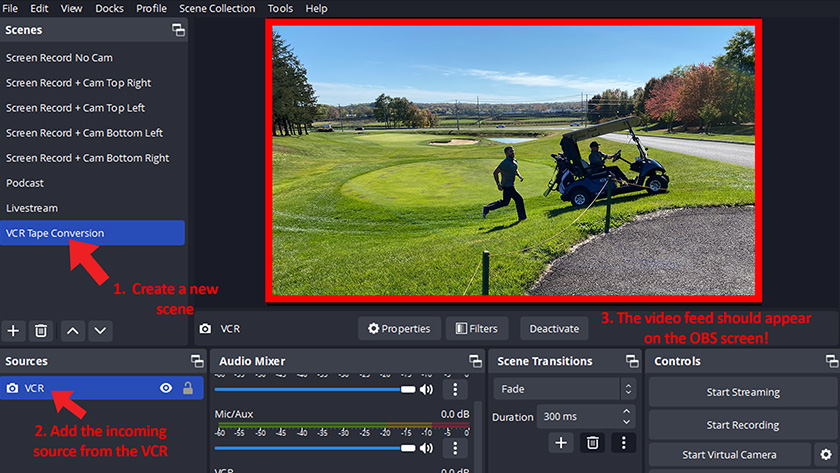
Task: Open the VCR source Filters
Action: pos(477,328)
